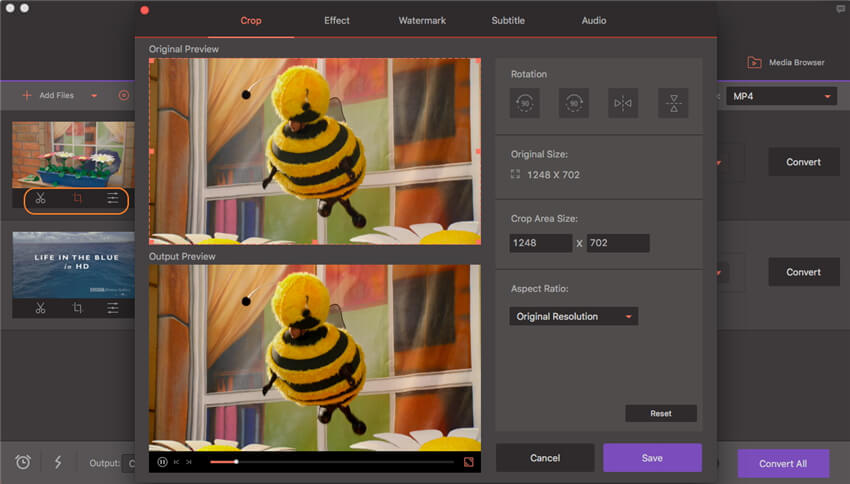The image size is (850, 484).
Task: Click Convert for the bee video
Action: point(803,162)
